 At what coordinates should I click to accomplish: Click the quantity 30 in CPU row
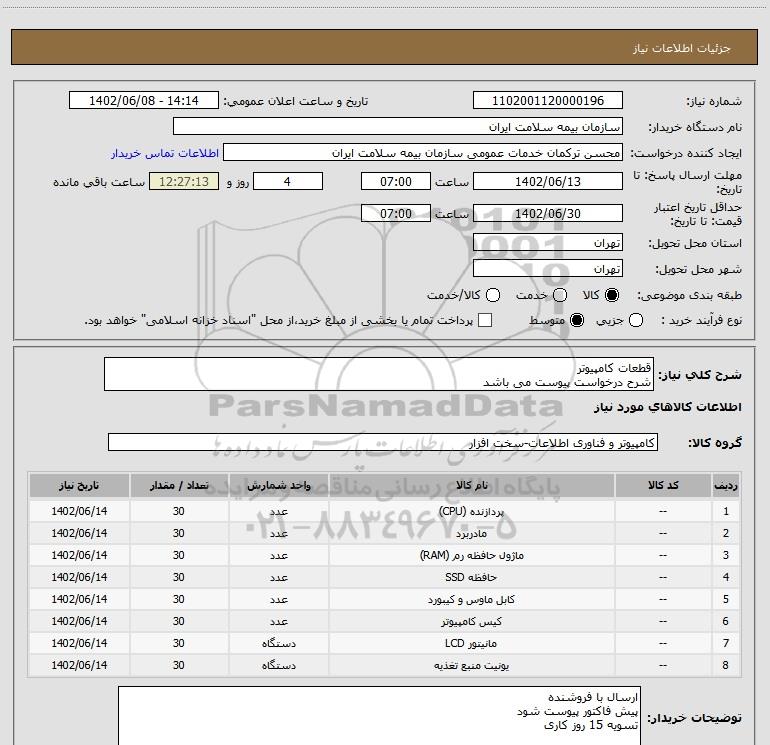179,511
